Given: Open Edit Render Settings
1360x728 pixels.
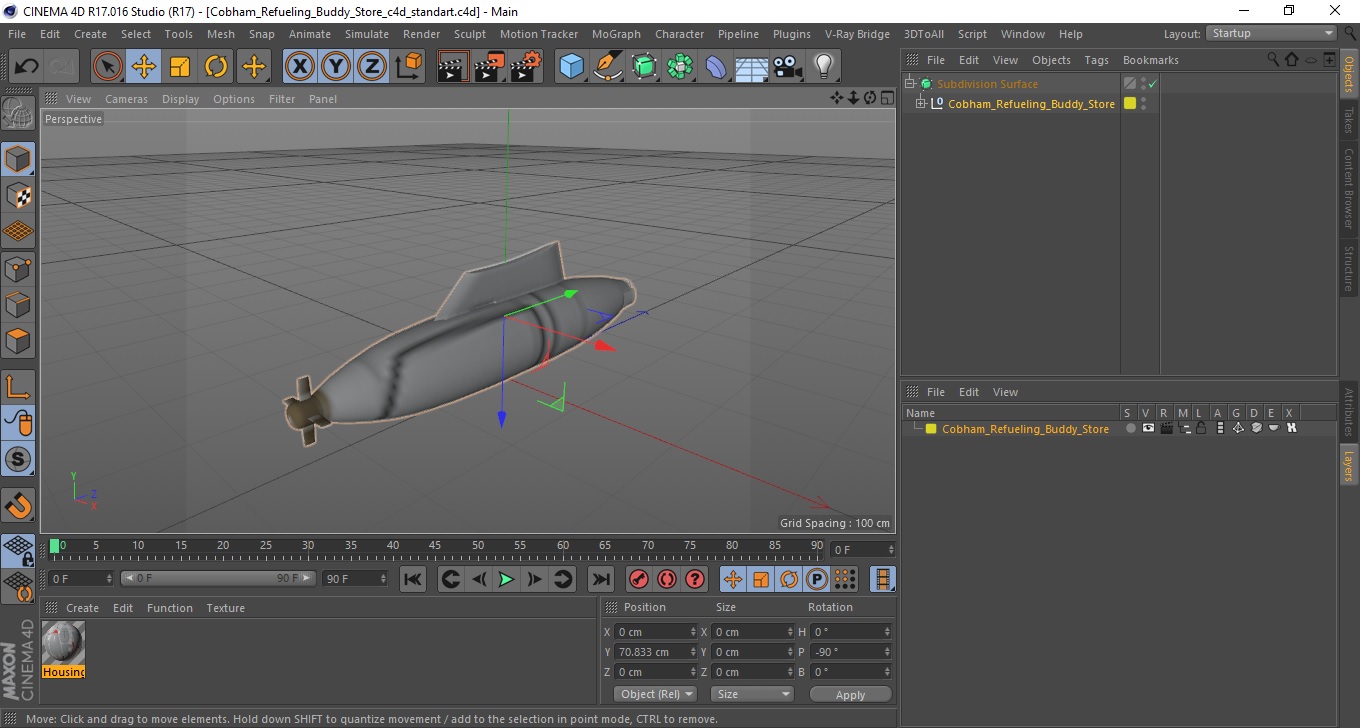Looking at the screenshot, I should click(x=525, y=67).
